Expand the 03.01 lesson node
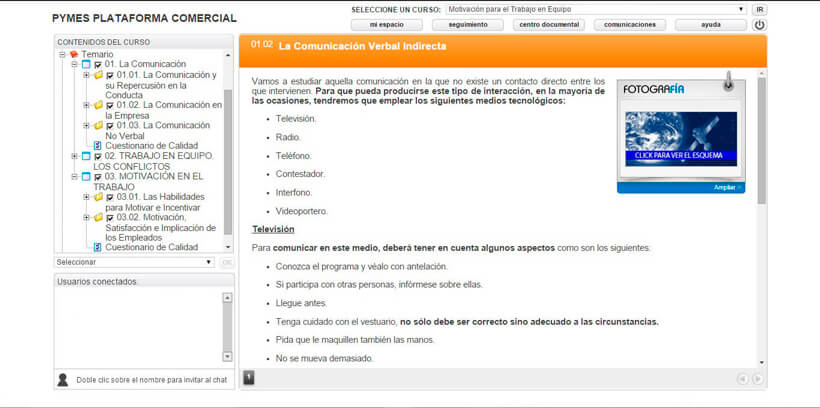This screenshot has height=408, width=820. tap(86, 197)
